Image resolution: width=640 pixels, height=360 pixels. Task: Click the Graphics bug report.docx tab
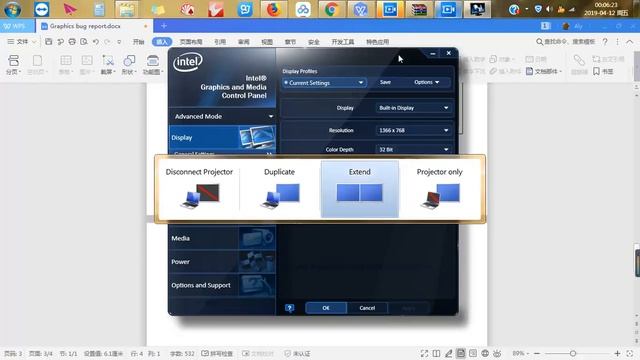pos(95,26)
